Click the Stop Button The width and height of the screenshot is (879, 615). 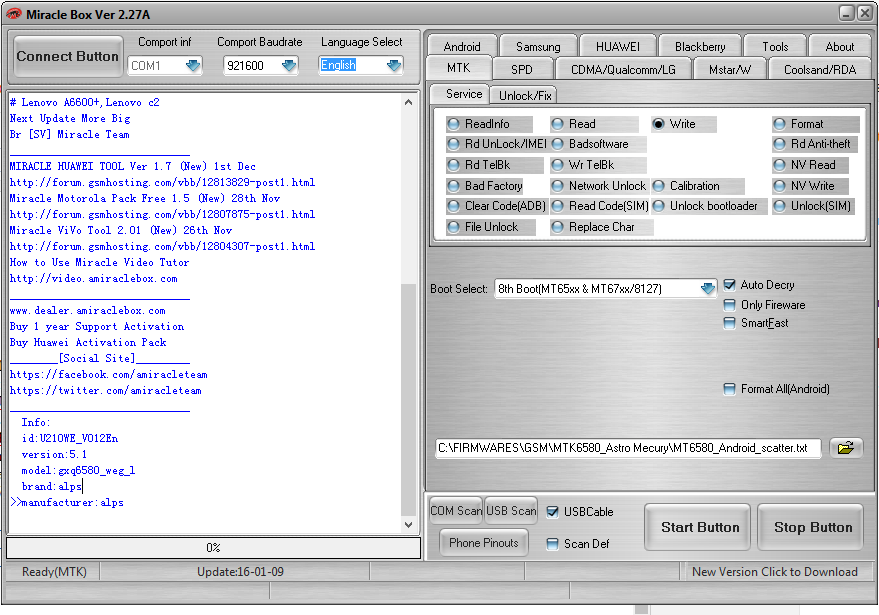(x=813, y=527)
